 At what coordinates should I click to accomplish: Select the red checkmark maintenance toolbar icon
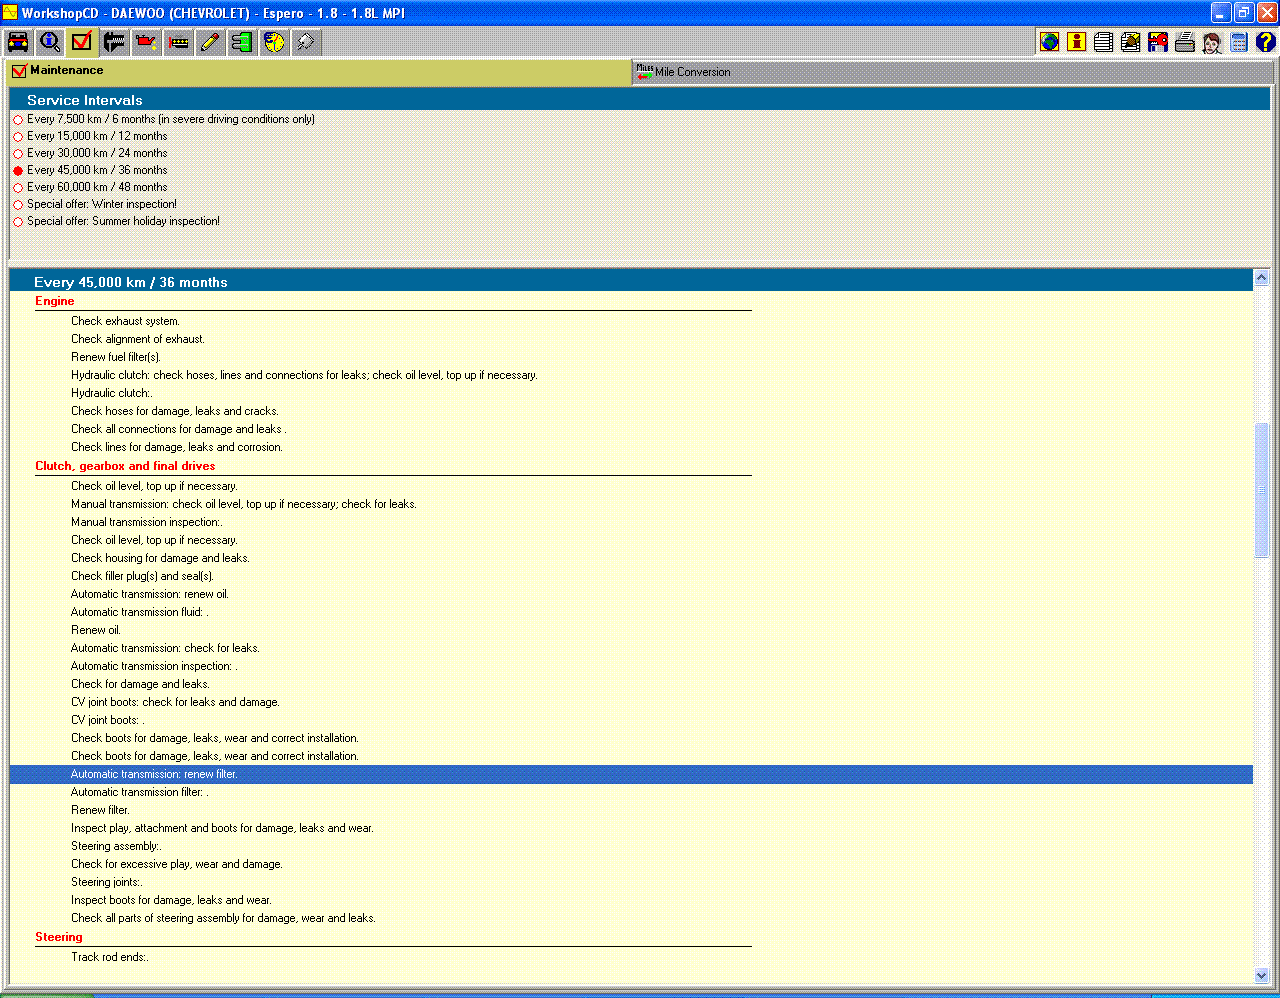[82, 42]
